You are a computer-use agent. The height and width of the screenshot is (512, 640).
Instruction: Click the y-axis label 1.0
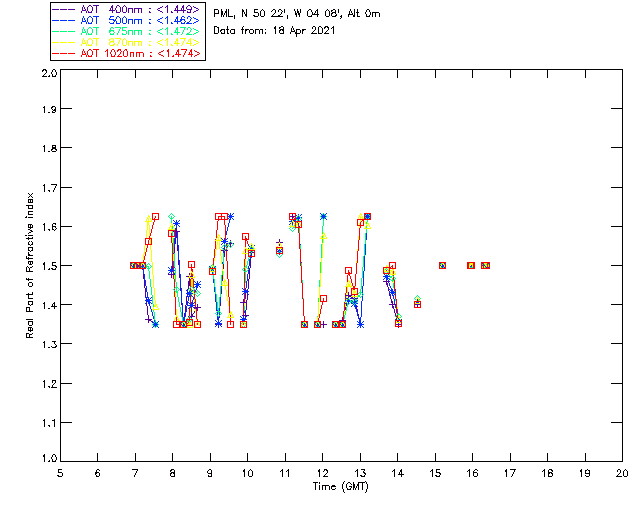(49, 458)
